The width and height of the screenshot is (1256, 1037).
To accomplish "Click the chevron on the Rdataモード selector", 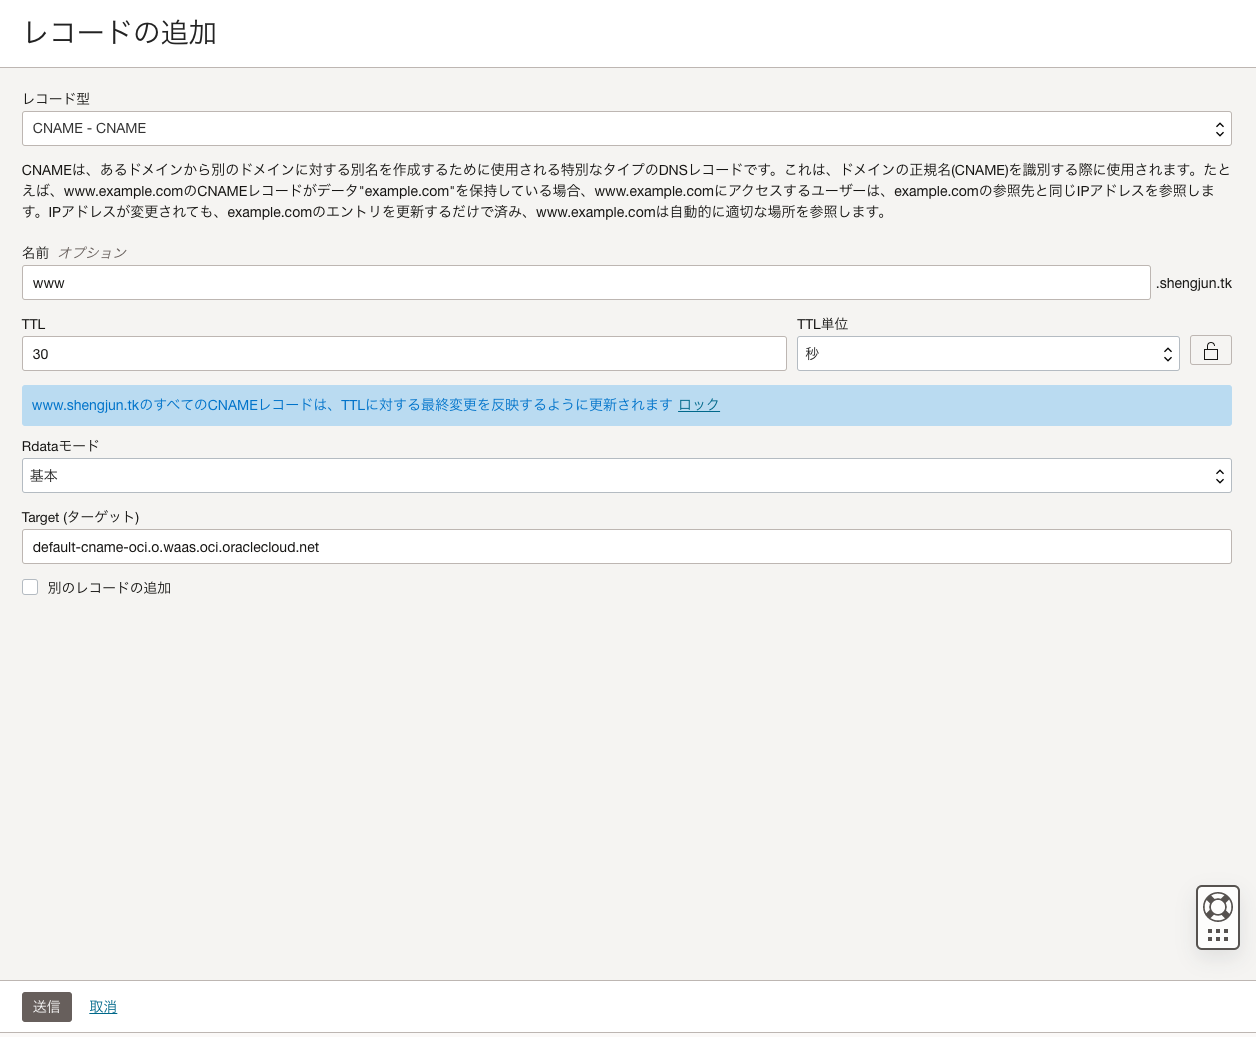I will [x=1219, y=475].
